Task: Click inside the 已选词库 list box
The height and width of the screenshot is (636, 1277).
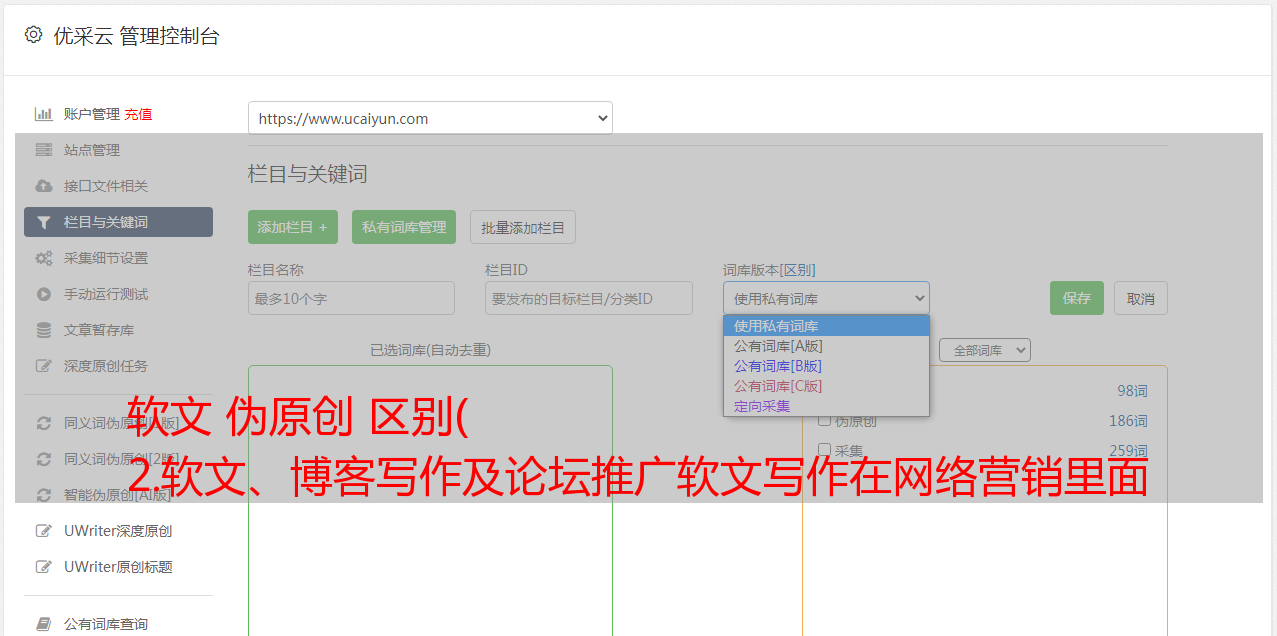Action: 430,500
